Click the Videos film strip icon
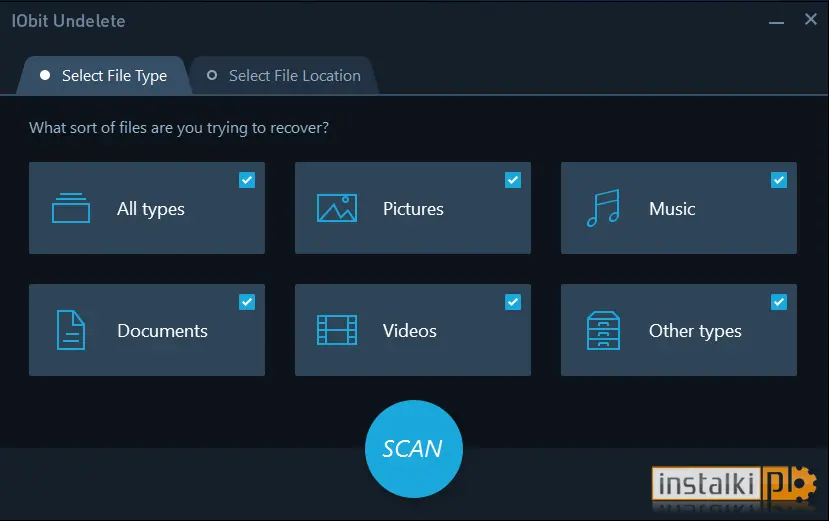This screenshot has height=521, width=829. [337, 330]
